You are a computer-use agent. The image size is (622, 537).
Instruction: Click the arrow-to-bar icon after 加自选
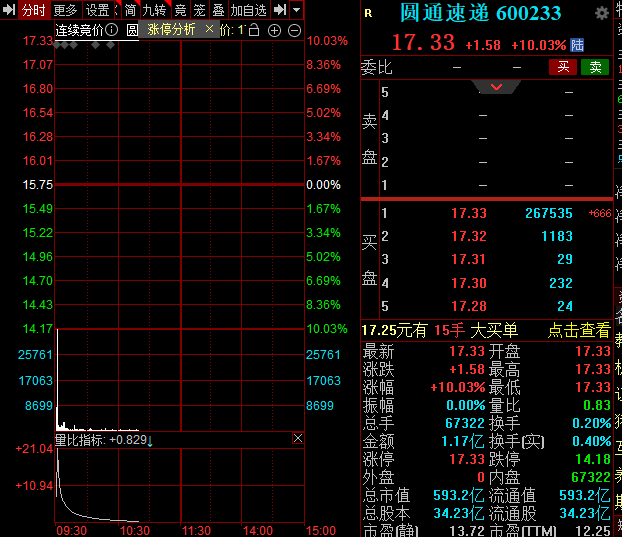[x=280, y=10]
